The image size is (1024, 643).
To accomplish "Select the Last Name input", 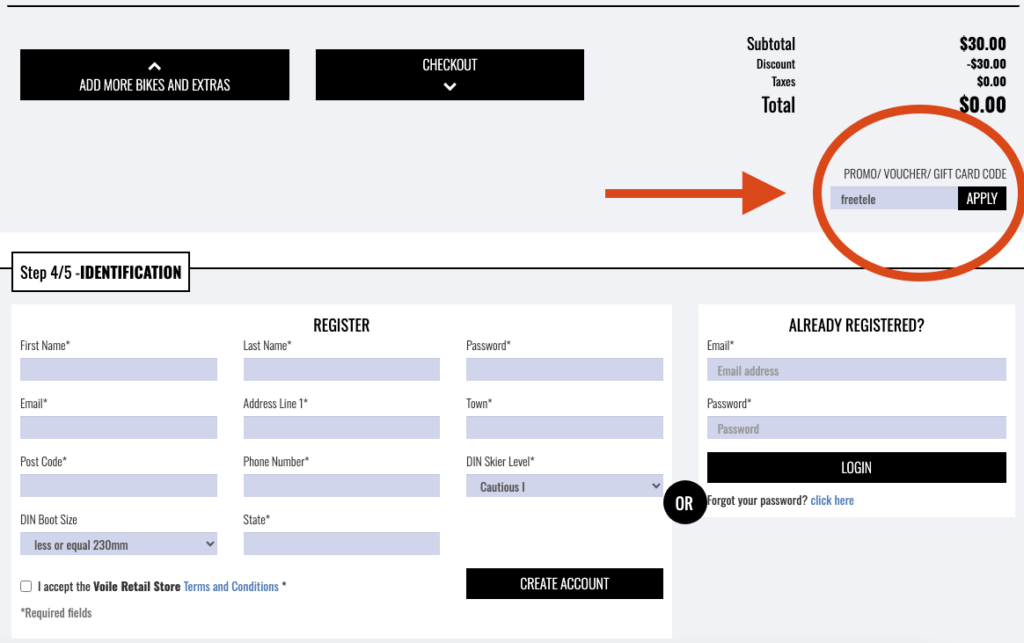I will point(341,370).
